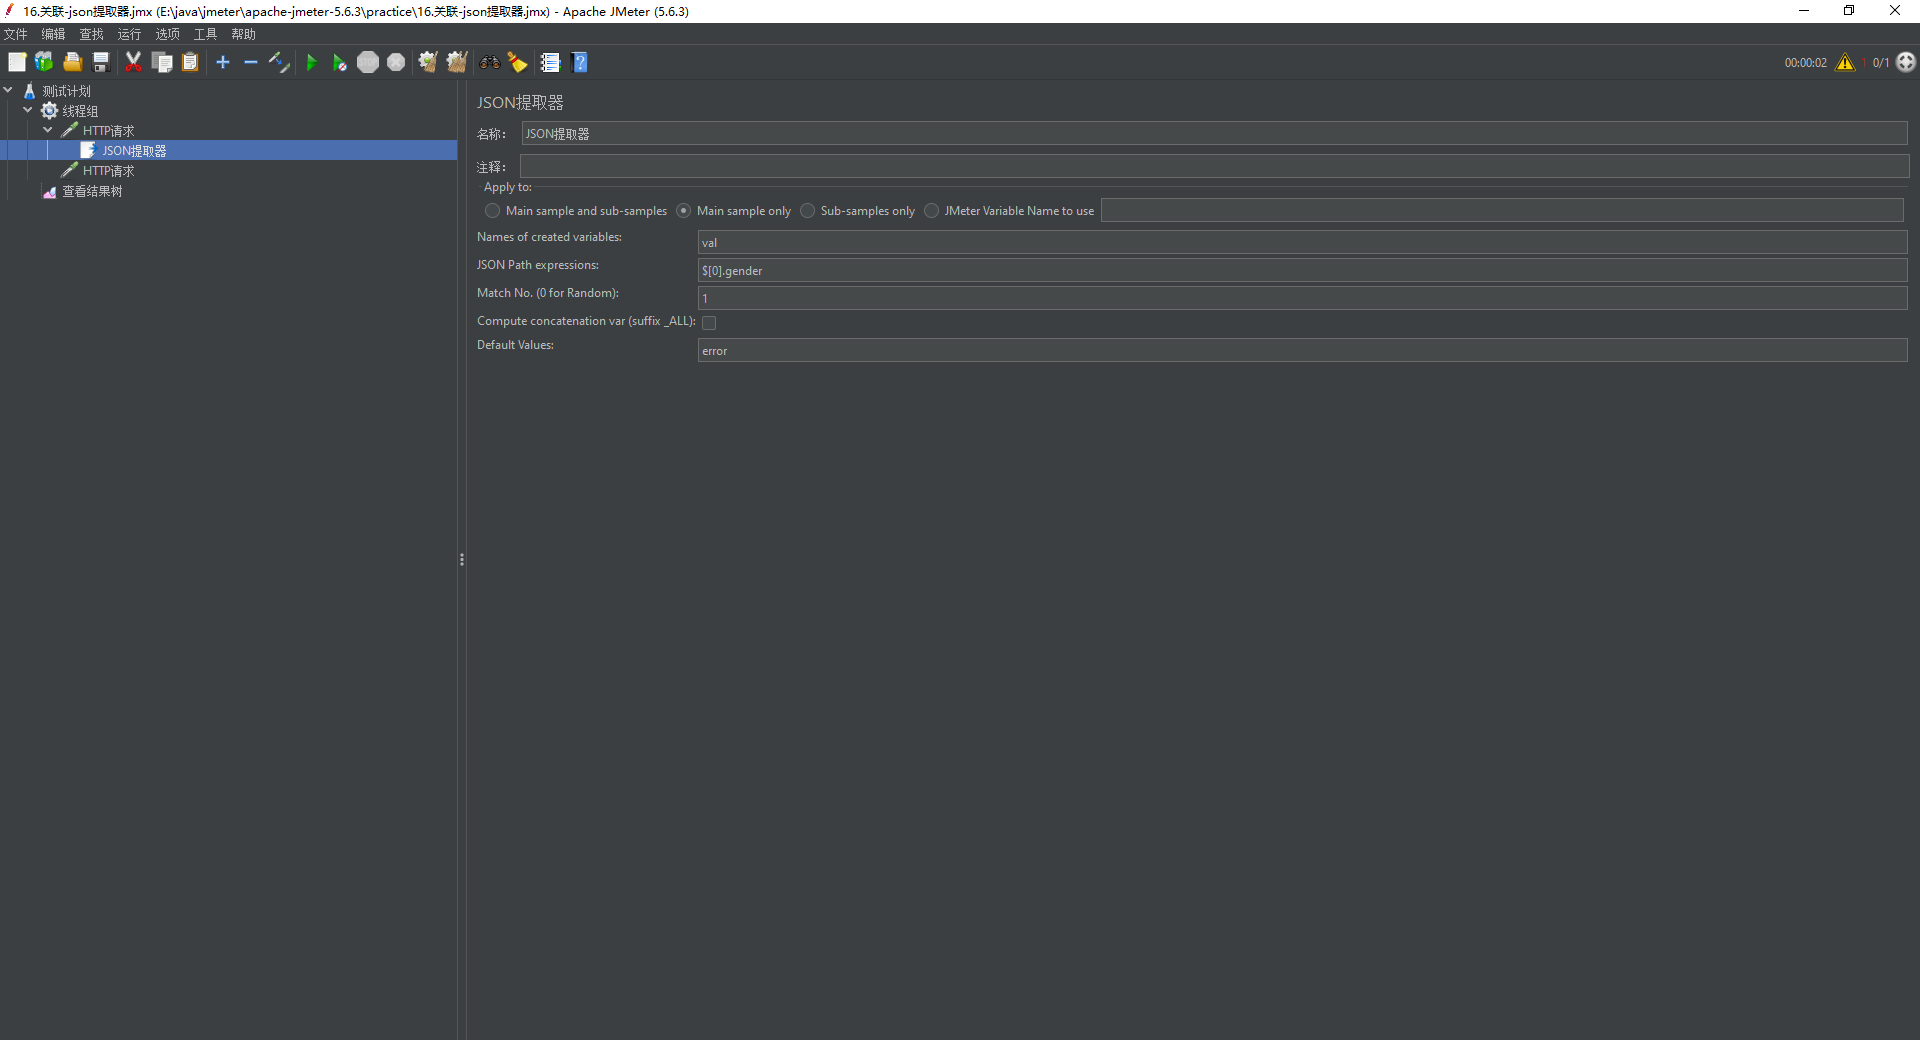Open the log viewer warning triangle
Screen dimensions: 1920x1040
[x=1845, y=62]
